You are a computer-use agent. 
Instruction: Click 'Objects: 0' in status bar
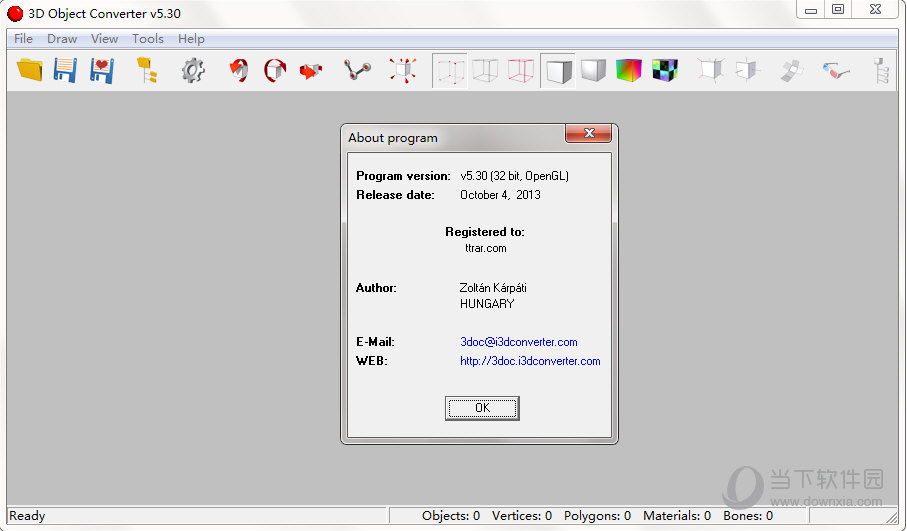coord(451,515)
